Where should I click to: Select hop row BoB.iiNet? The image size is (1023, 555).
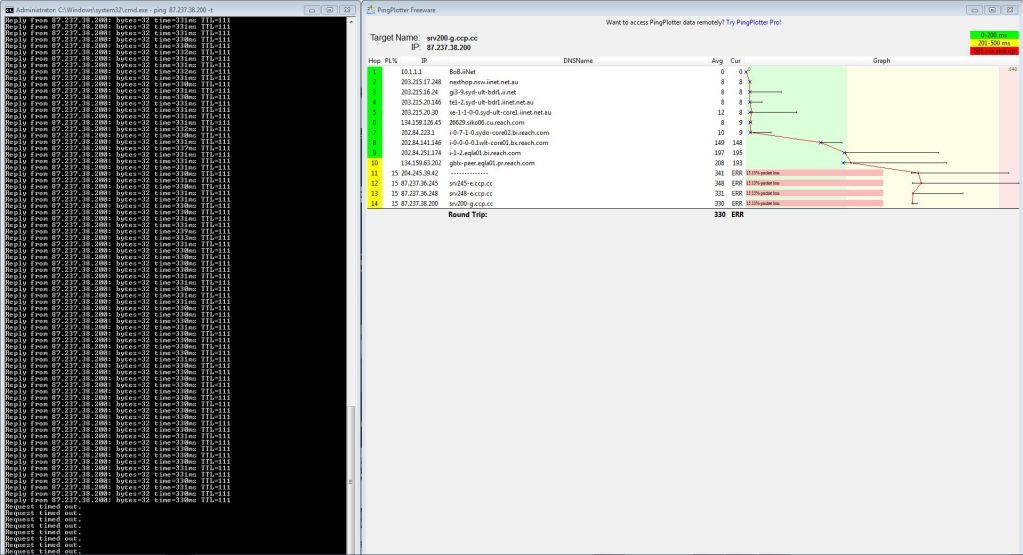click(693, 72)
